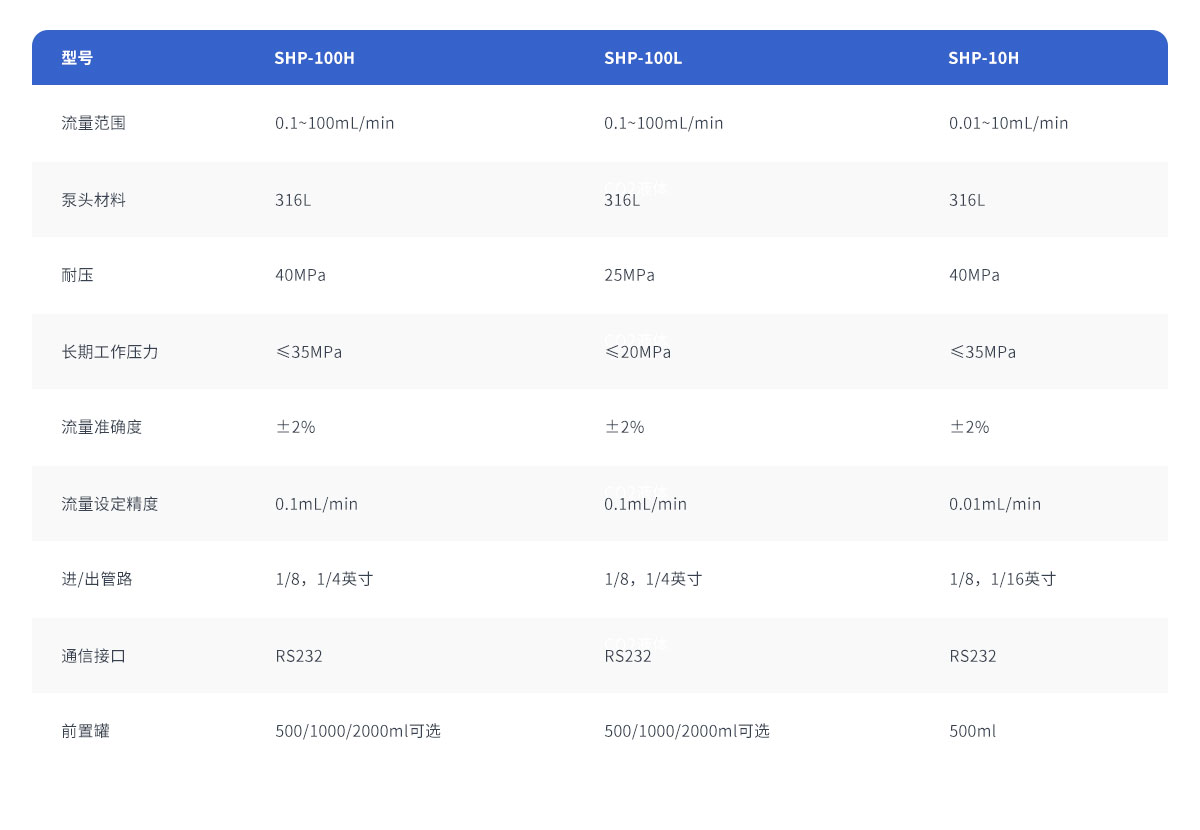Click the 500ml tank value for SHP-10H
This screenshot has height=830, width=1200.
972,731
